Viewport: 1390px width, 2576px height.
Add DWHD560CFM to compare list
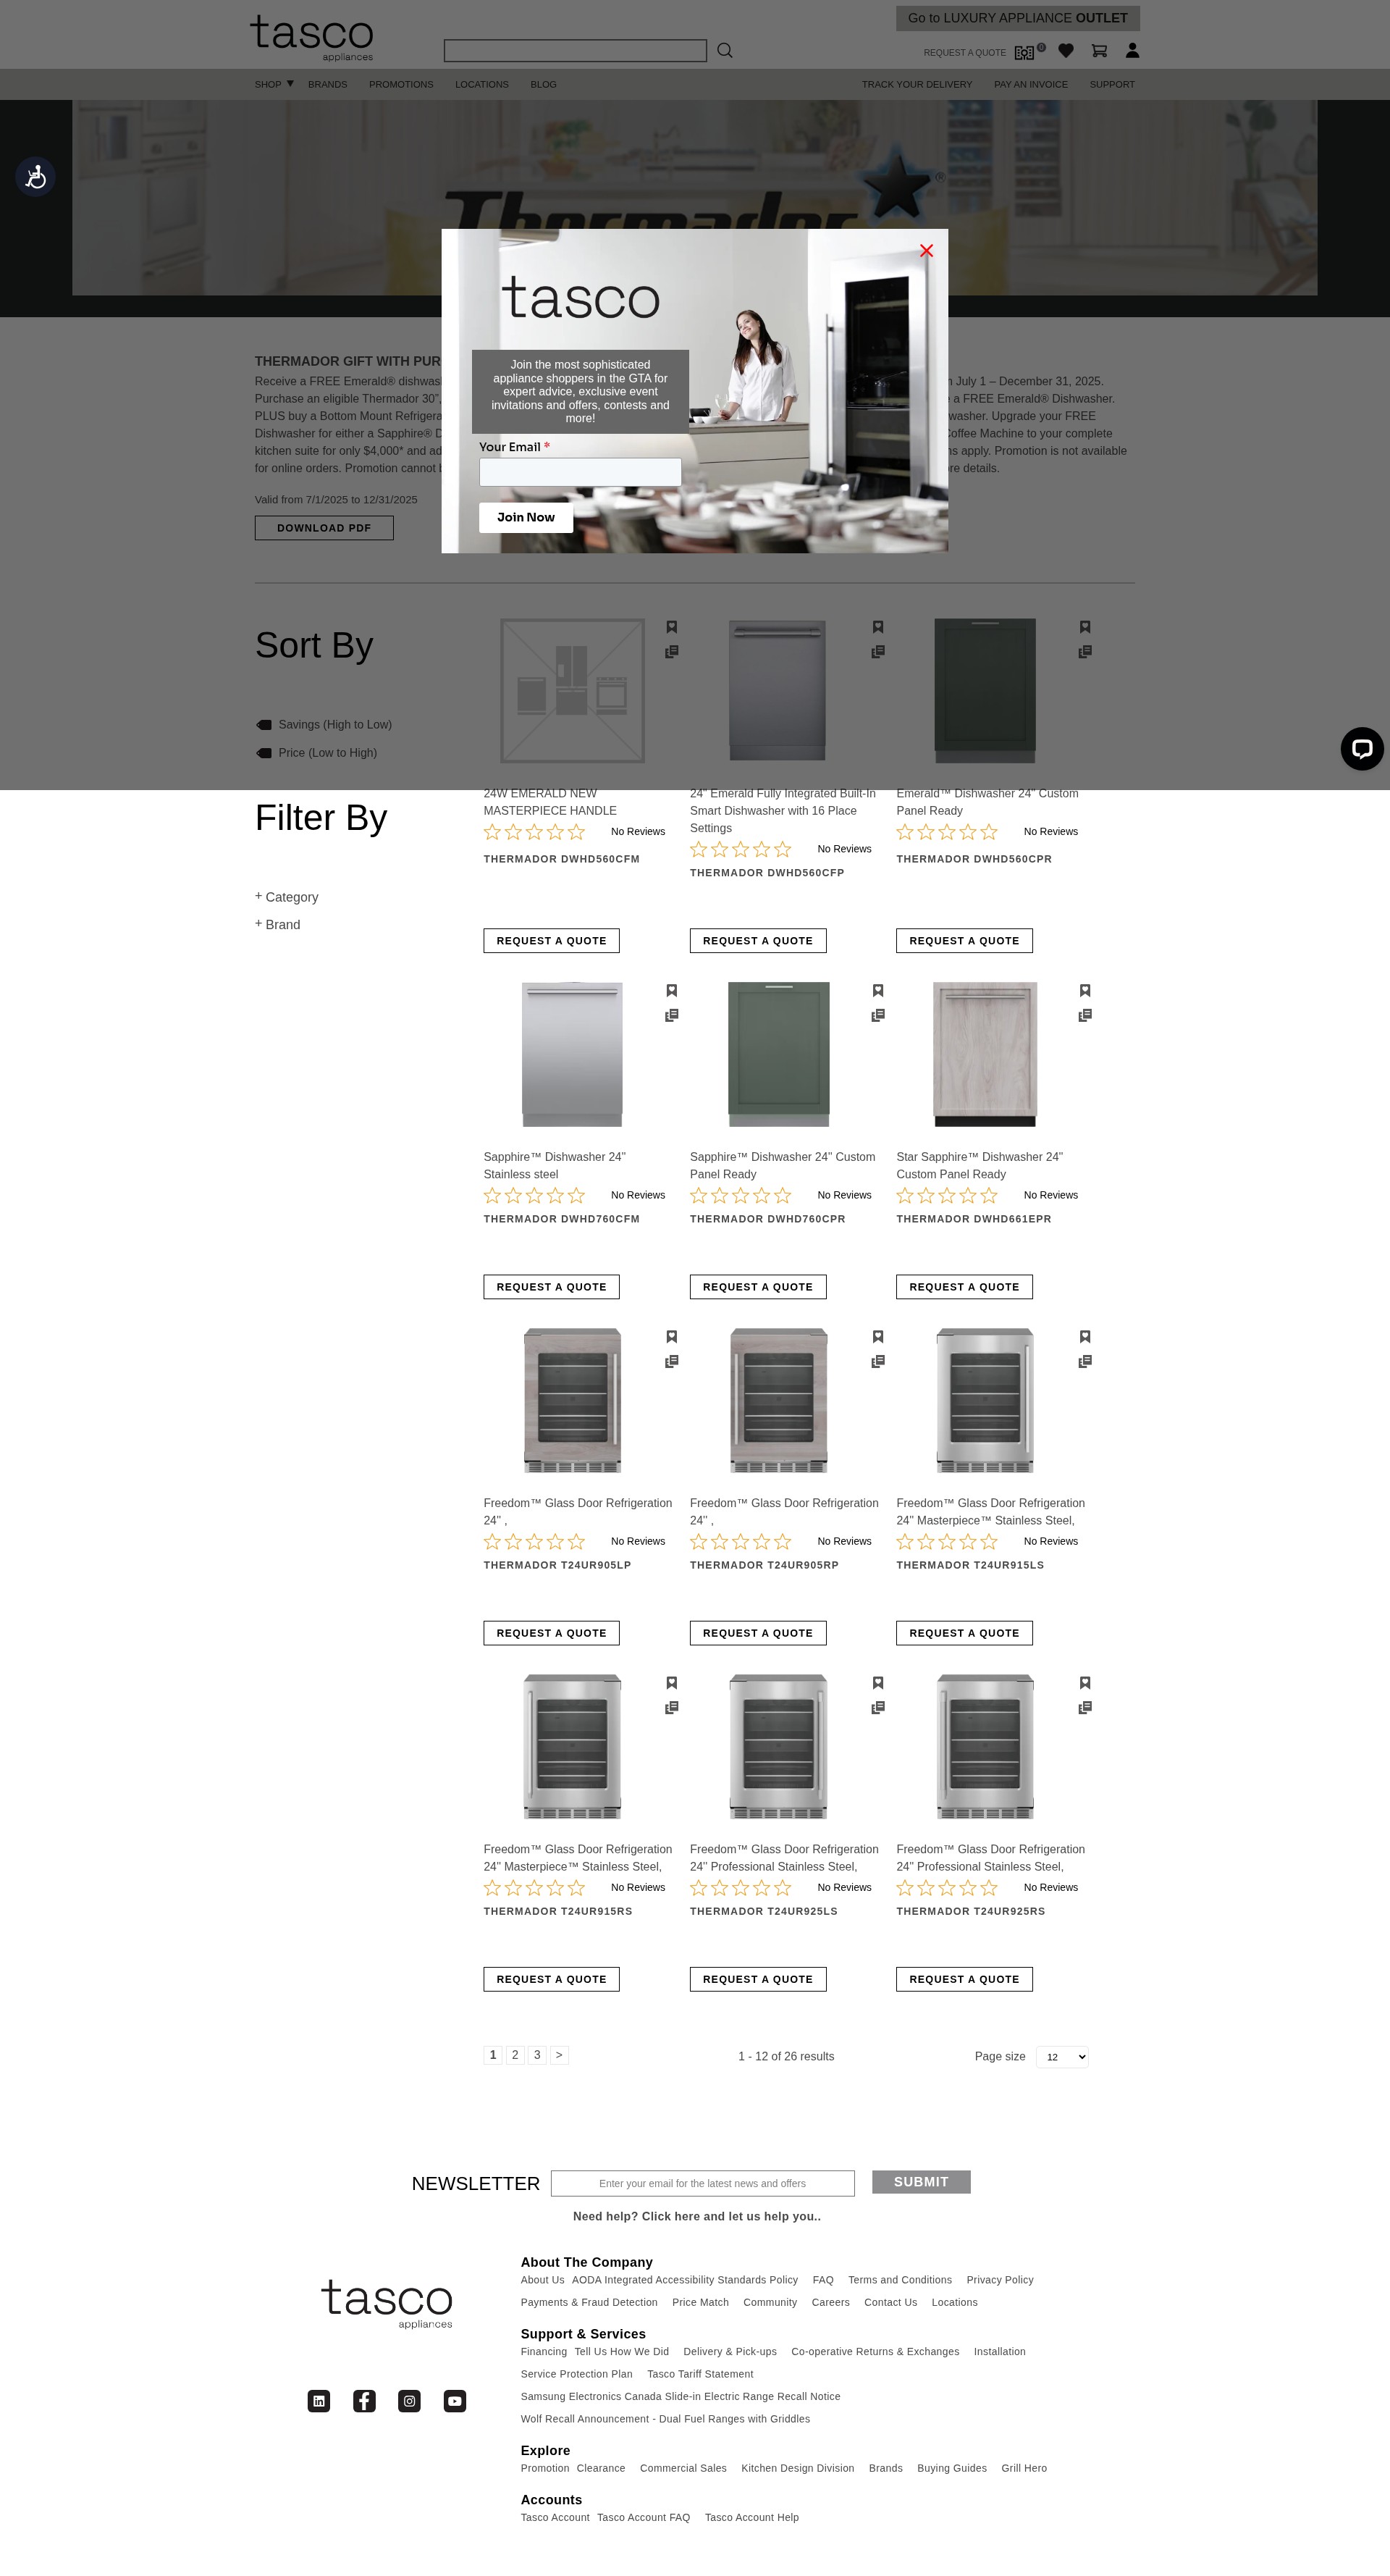[x=672, y=652]
